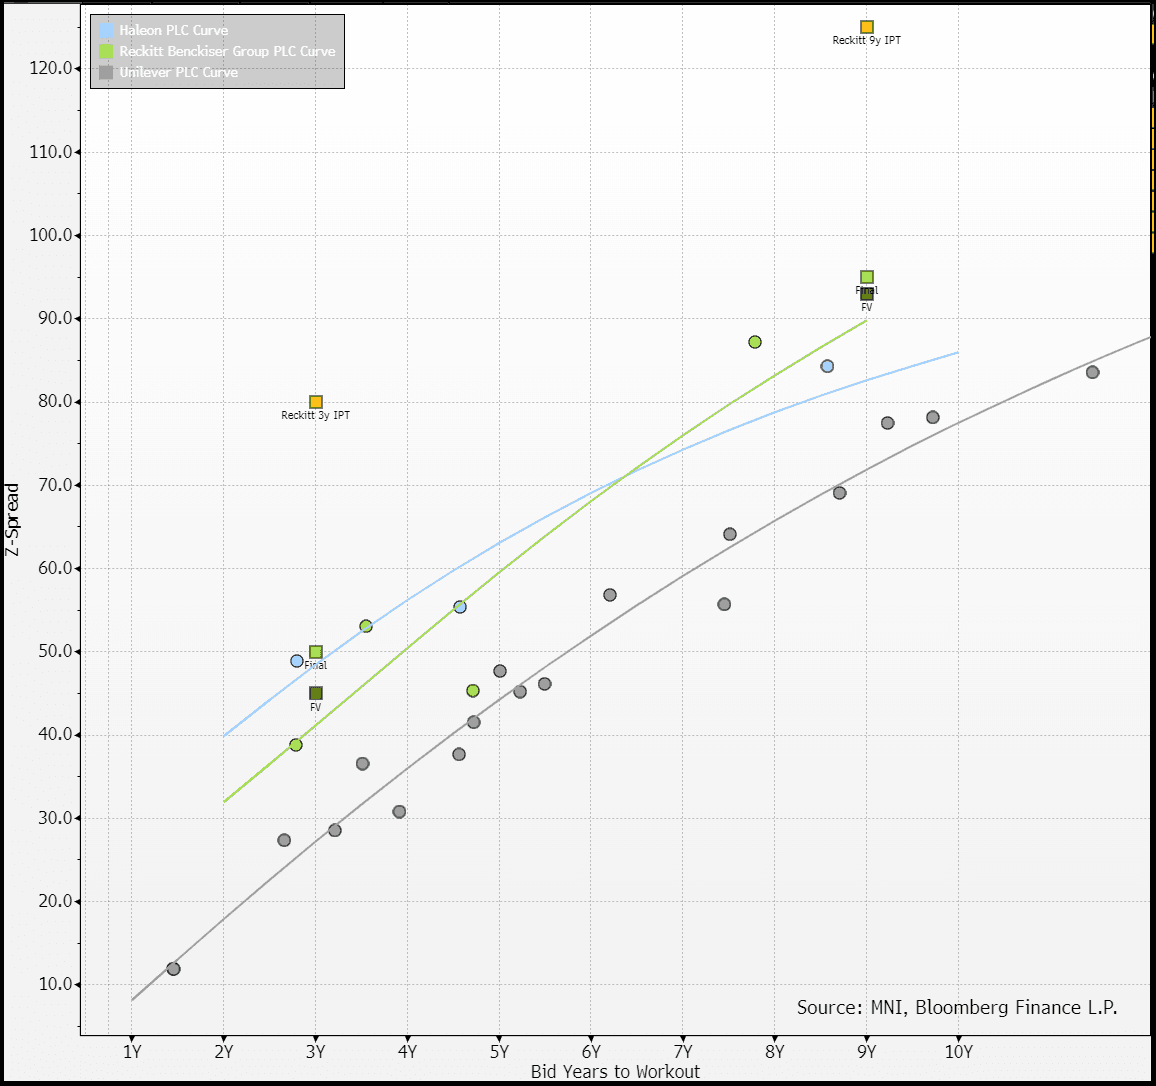The height and width of the screenshot is (1086, 1156).
Task: Click the green Reckitt Benckiser legend swatch
Action: pyautogui.click(x=106, y=51)
